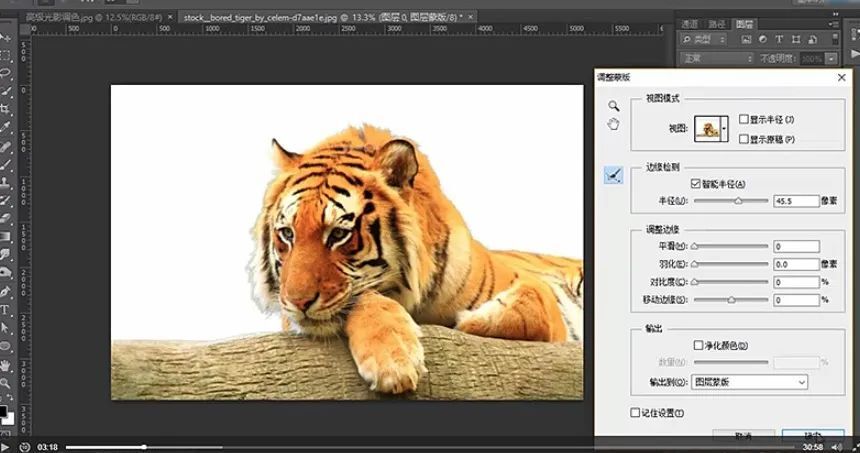The image size is (860, 453).
Task: Select the Zoom tool in Refine Mask dialog
Action: (614, 105)
